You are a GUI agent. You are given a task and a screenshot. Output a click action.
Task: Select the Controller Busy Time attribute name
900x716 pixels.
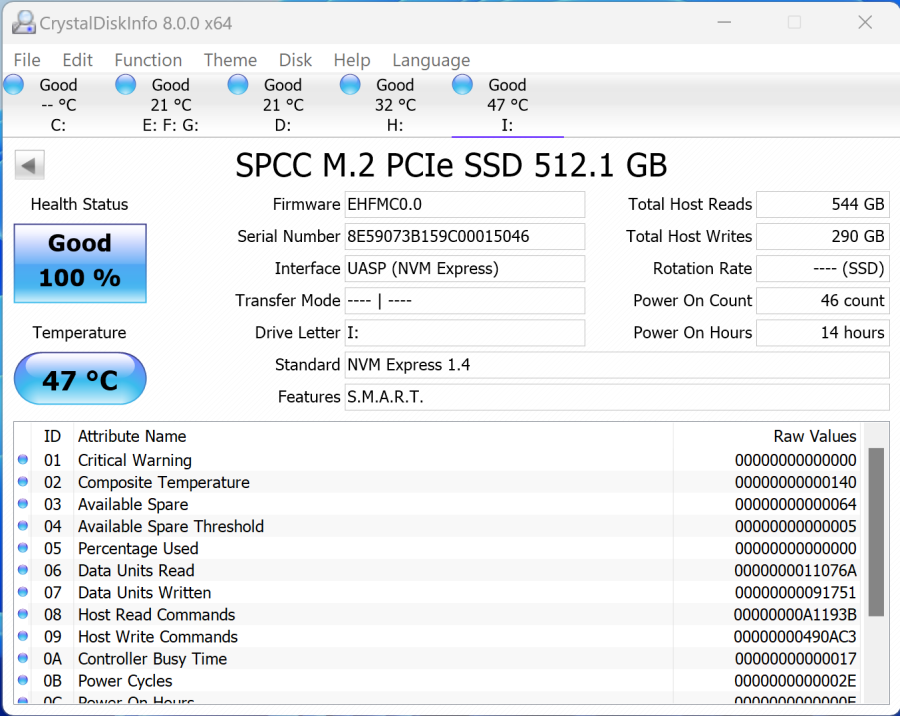(x=153, y=659)
